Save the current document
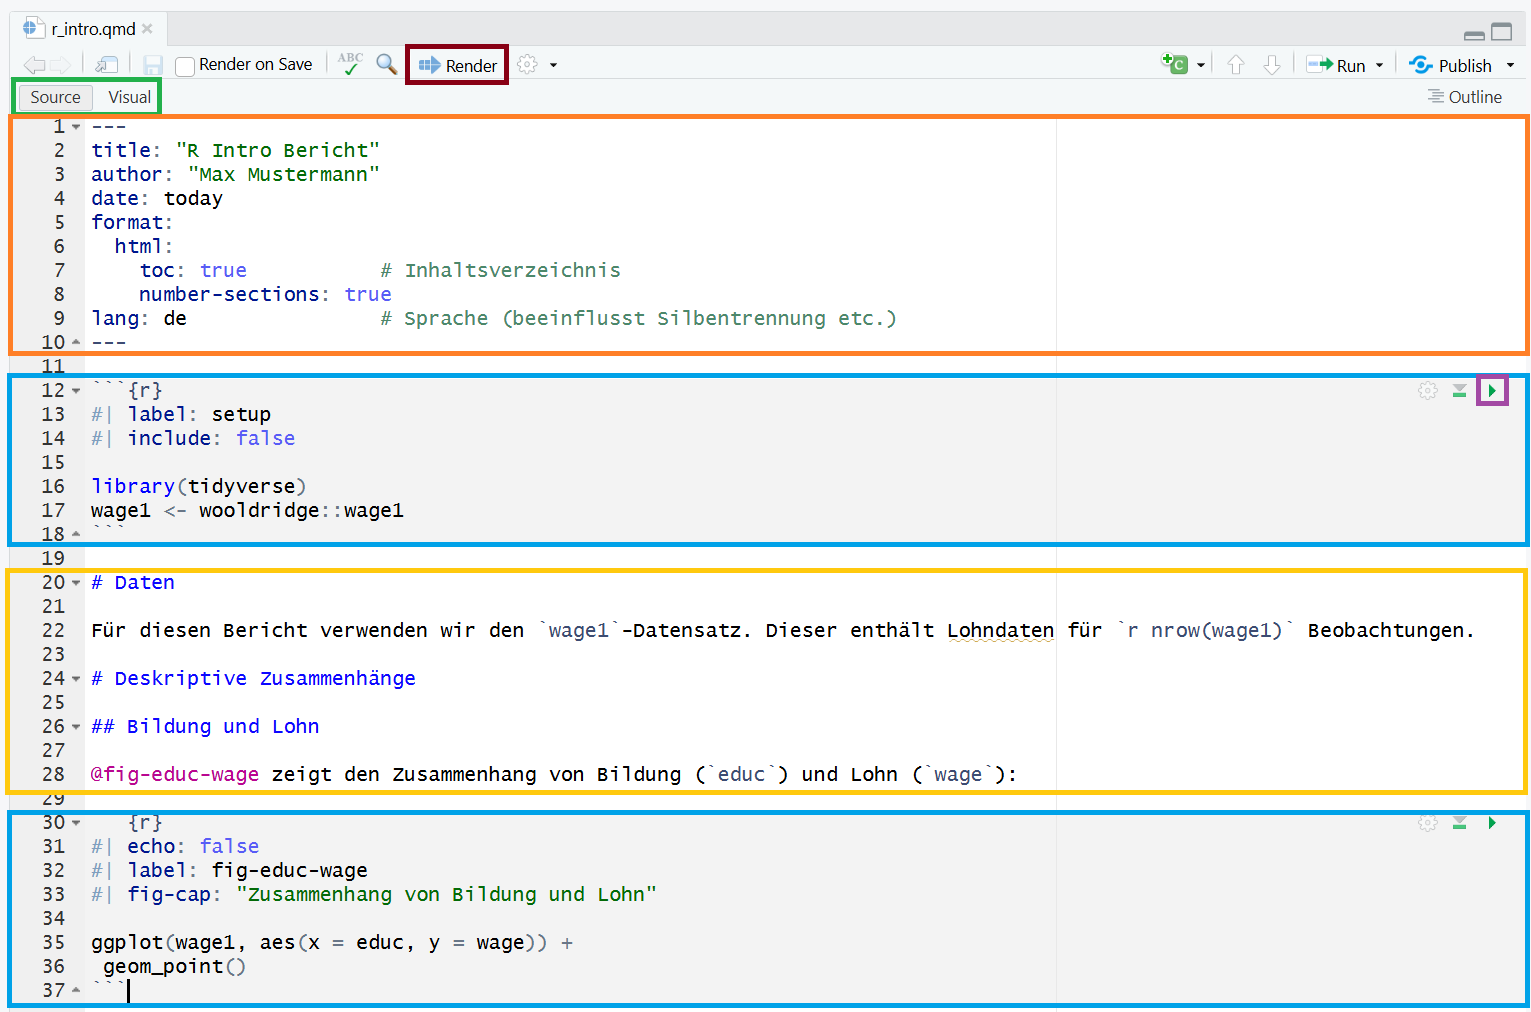1531x1012 pixels. [x=153, y=65]
